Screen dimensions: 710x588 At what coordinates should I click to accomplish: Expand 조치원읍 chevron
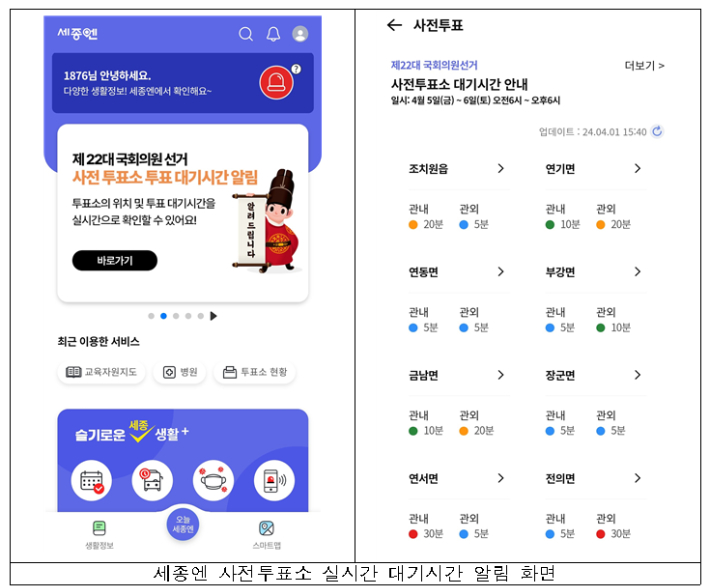coord(500,168)
